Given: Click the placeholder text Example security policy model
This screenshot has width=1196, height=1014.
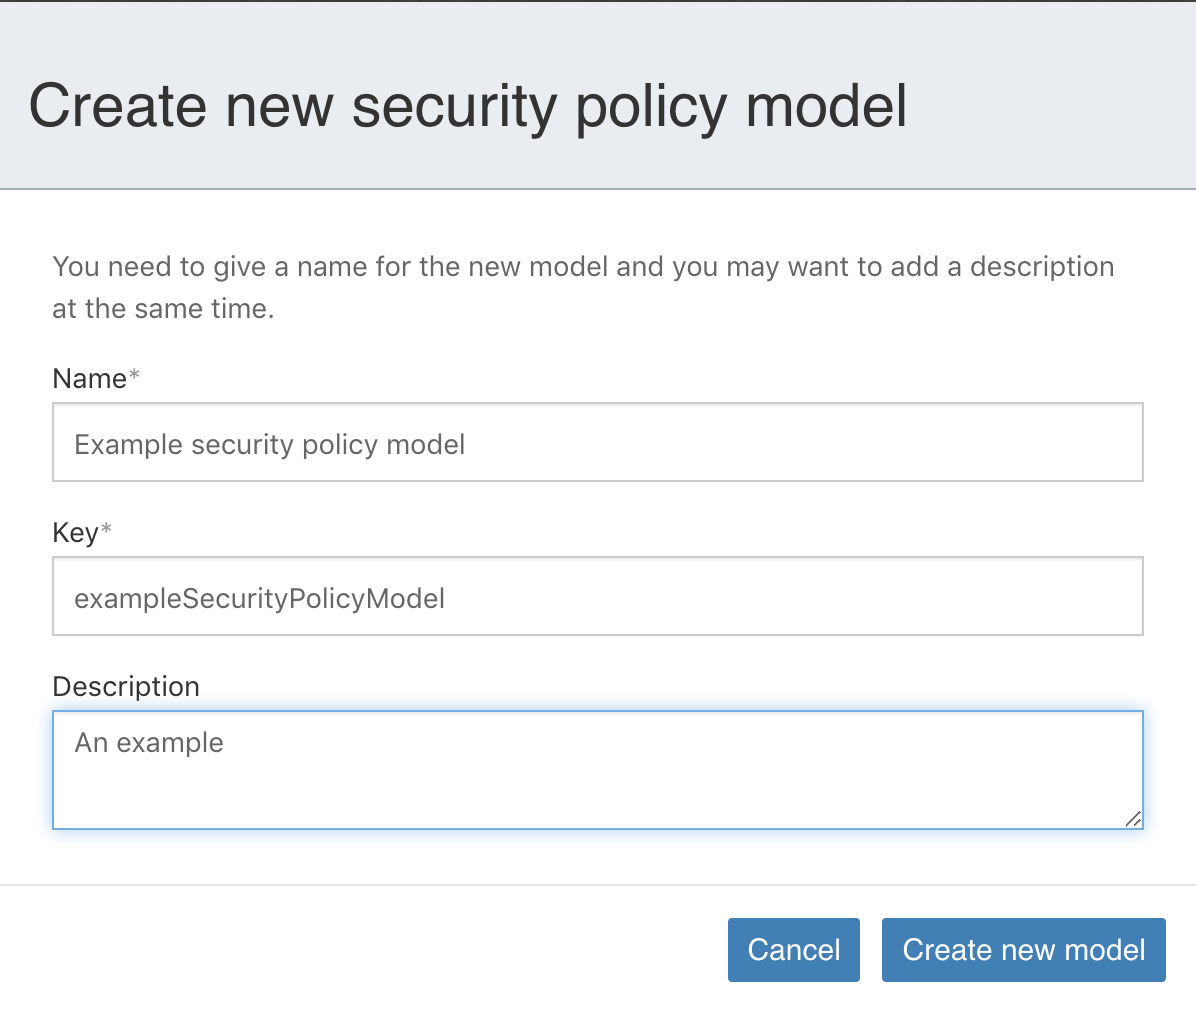Looking at the screenshot, I should pos(268,444).
